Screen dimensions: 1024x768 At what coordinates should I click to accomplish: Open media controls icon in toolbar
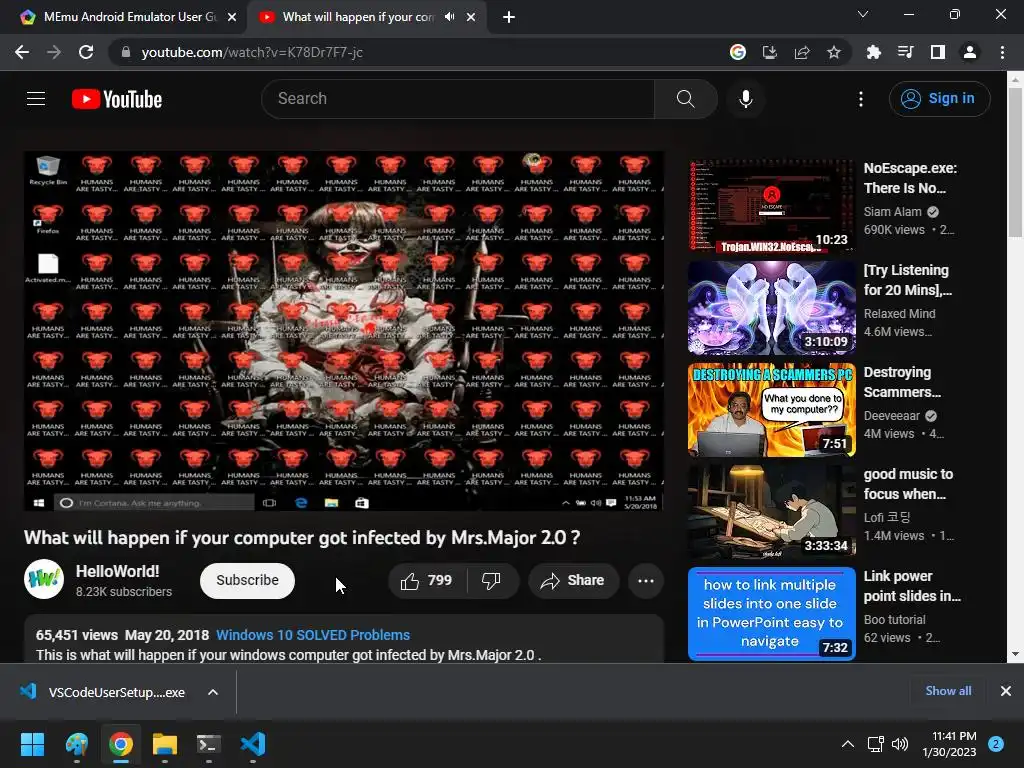[x=905, y=52]
